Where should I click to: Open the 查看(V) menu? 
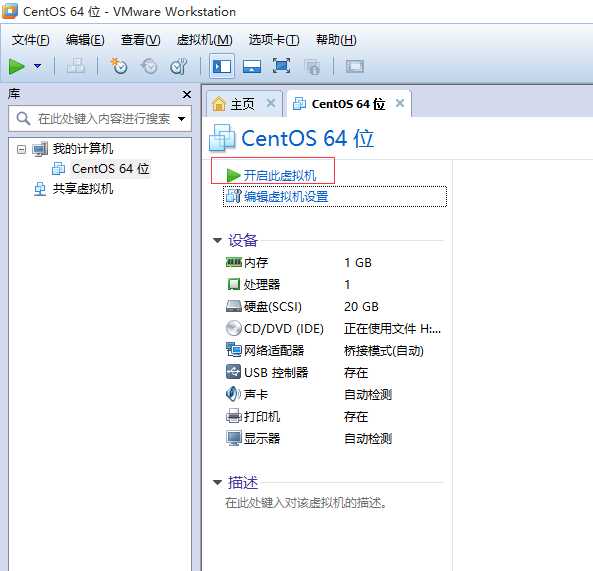(x=140, y=40)
